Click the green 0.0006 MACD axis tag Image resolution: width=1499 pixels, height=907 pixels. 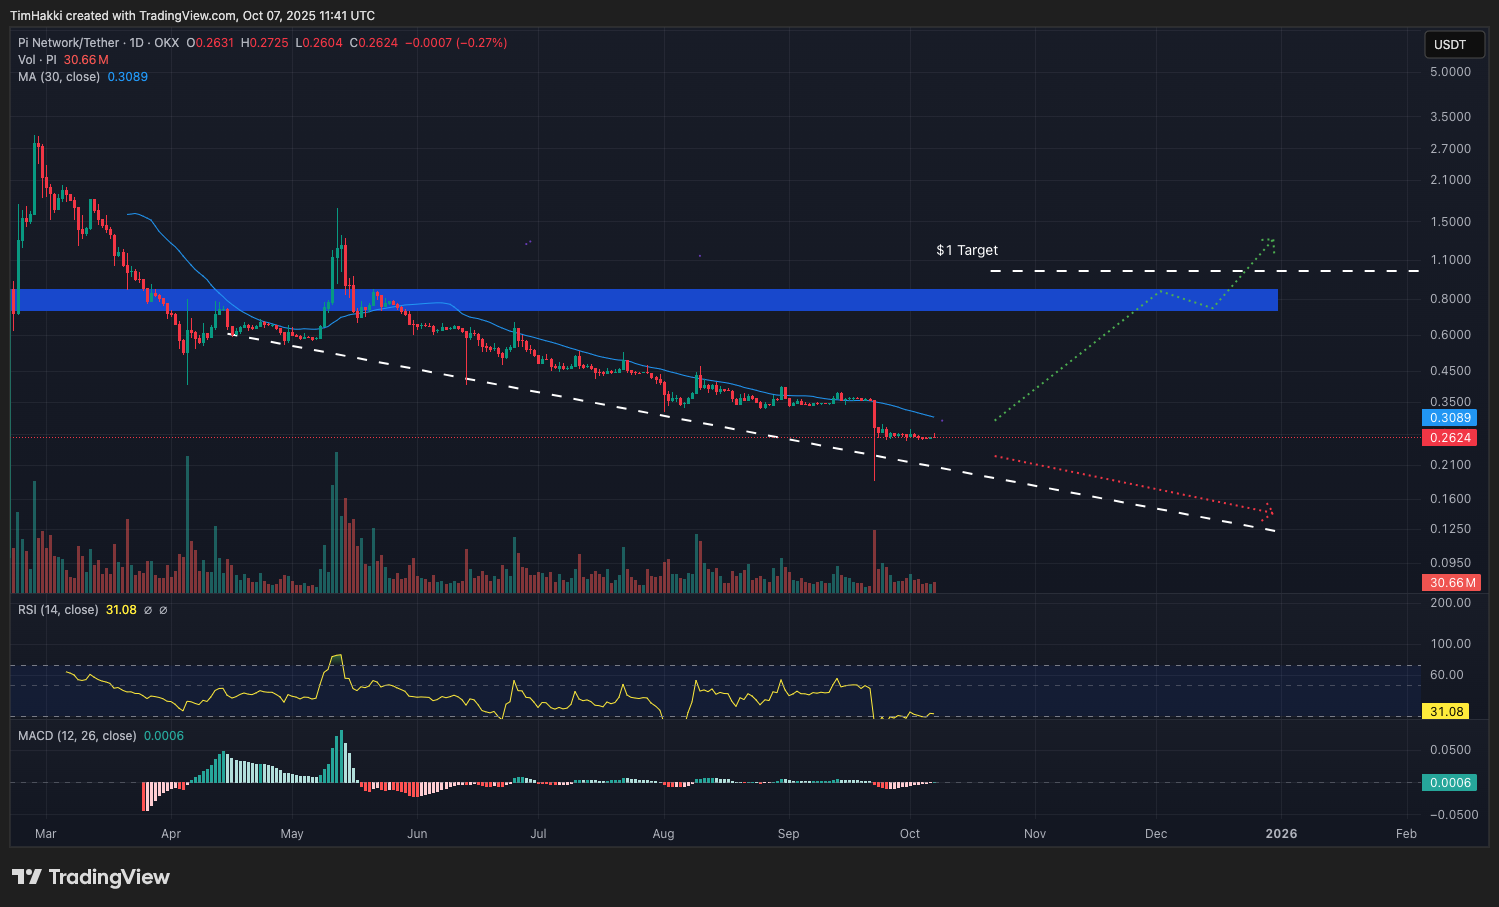(1450, 783)
